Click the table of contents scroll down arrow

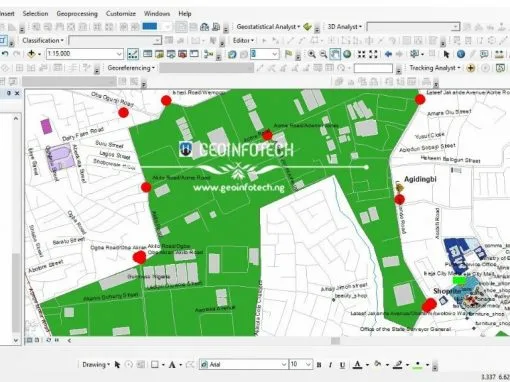(x=16, y=340)
